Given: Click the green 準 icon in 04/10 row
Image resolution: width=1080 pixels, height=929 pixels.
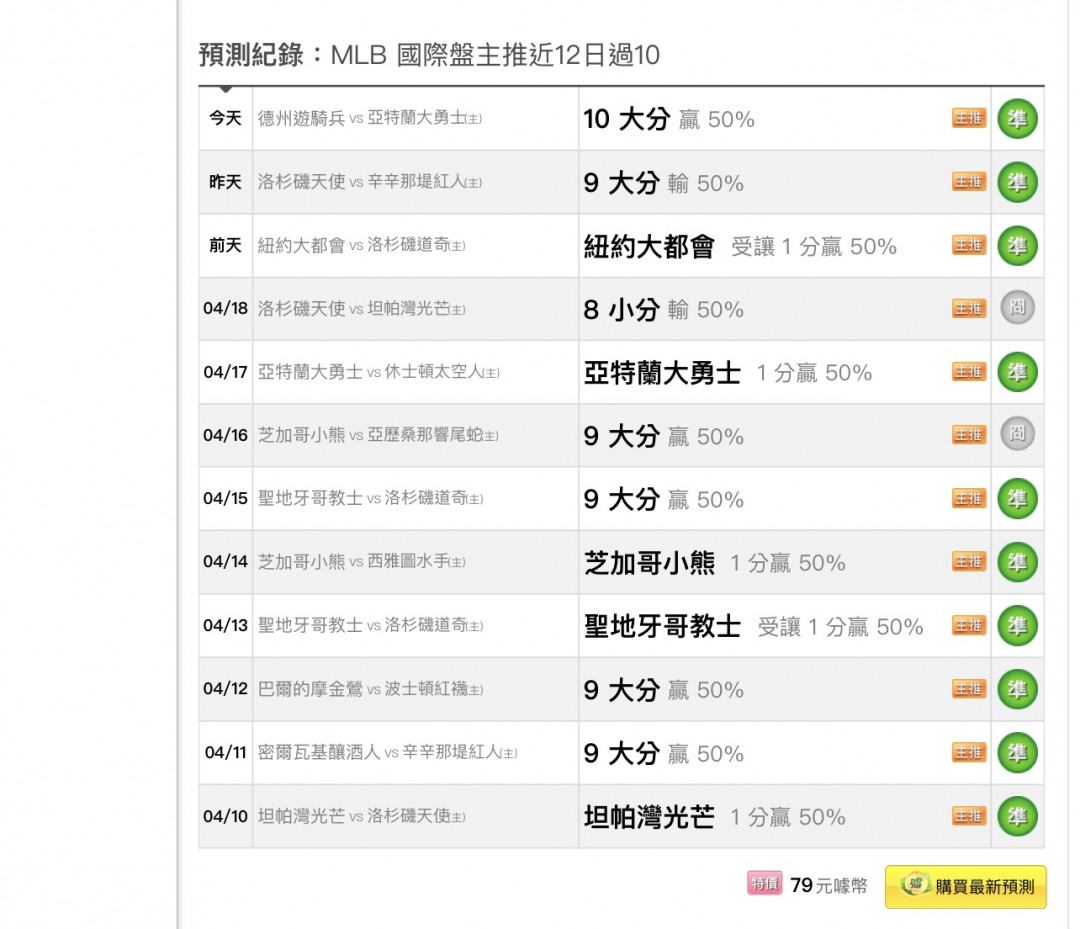Looking at the screenshot, I should point(1017,816).
